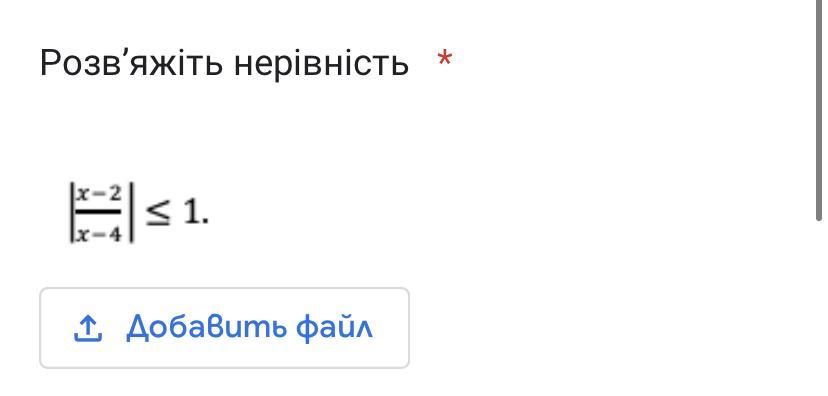Select the "Розв'яжіть нерівність" question title
The image size is (828, 396).
pyautogui.click(x=224, y=63)
